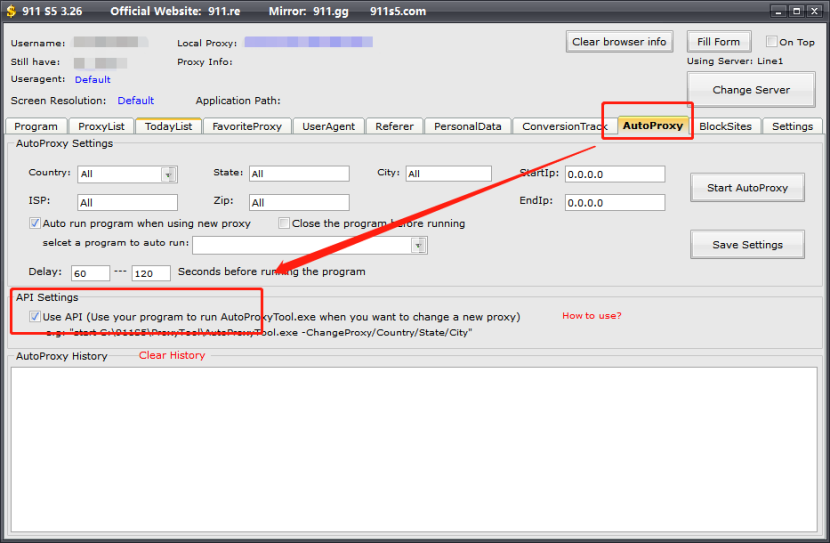
Task: Switch to the ProxyList tab
Action: pyautogui.click(x=101, y=126)
